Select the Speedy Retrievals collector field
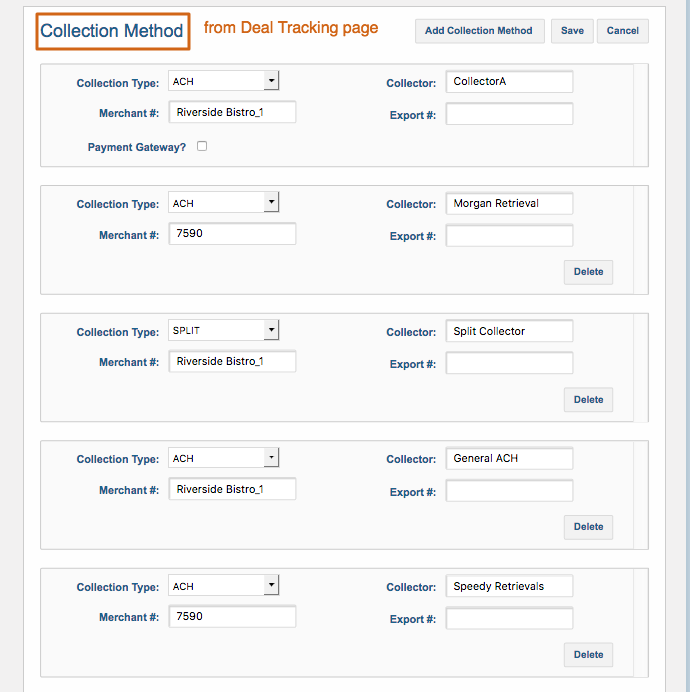This screenshot has width=690, height=692. pos(509,586)
